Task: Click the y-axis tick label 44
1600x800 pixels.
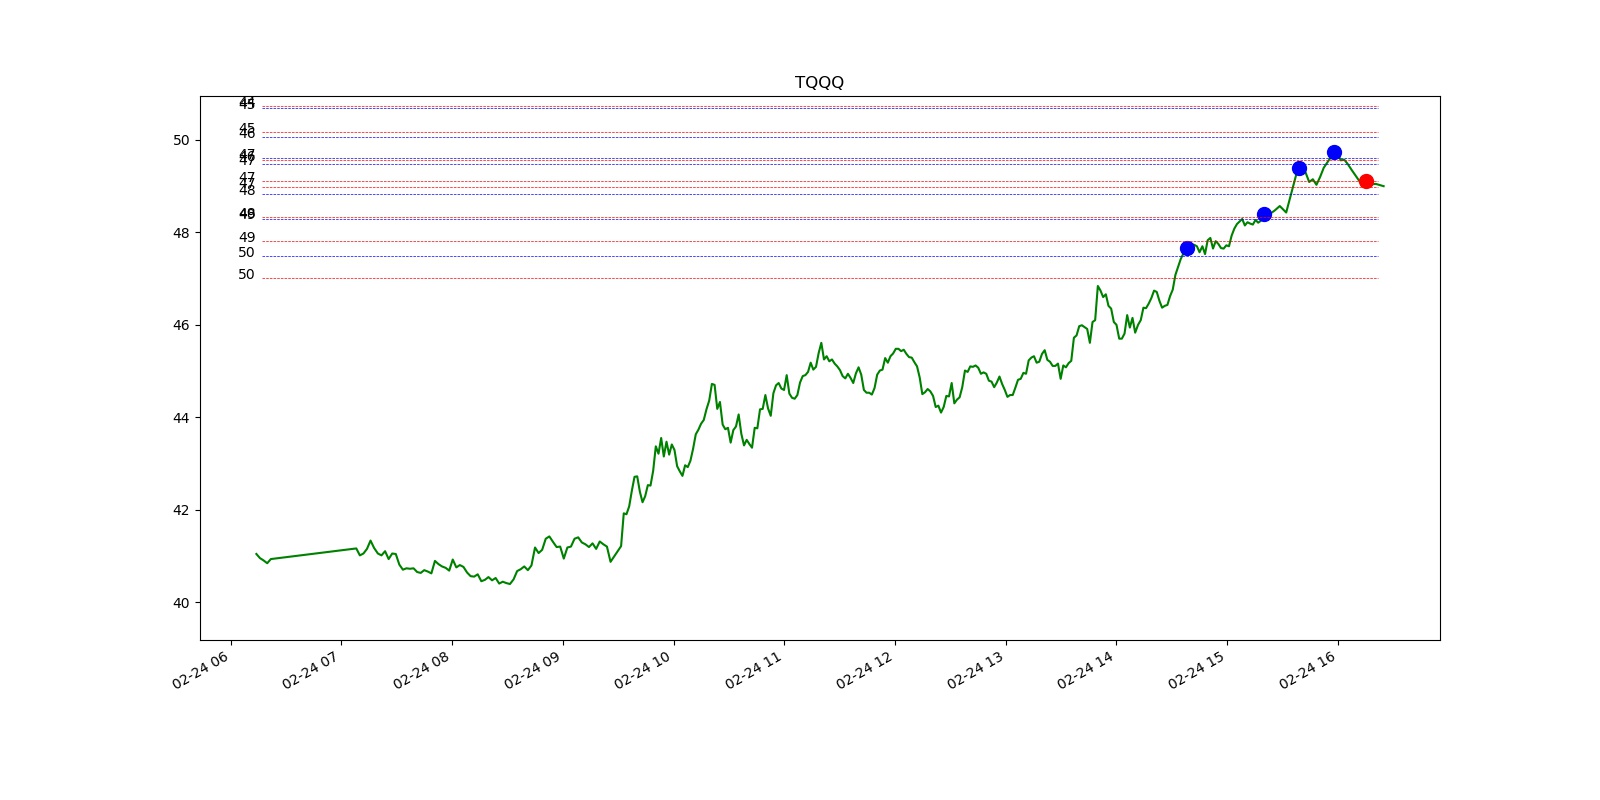Action: point(181,418)
